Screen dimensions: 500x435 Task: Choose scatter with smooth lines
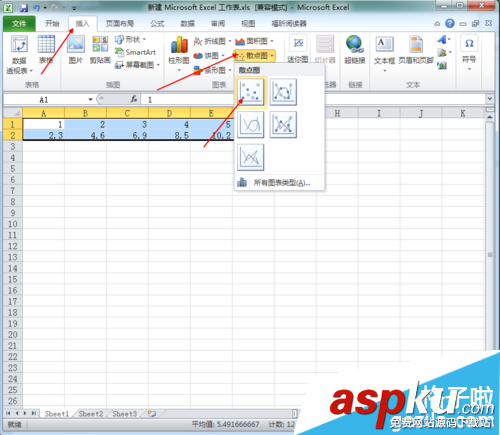tap(251, 124)
